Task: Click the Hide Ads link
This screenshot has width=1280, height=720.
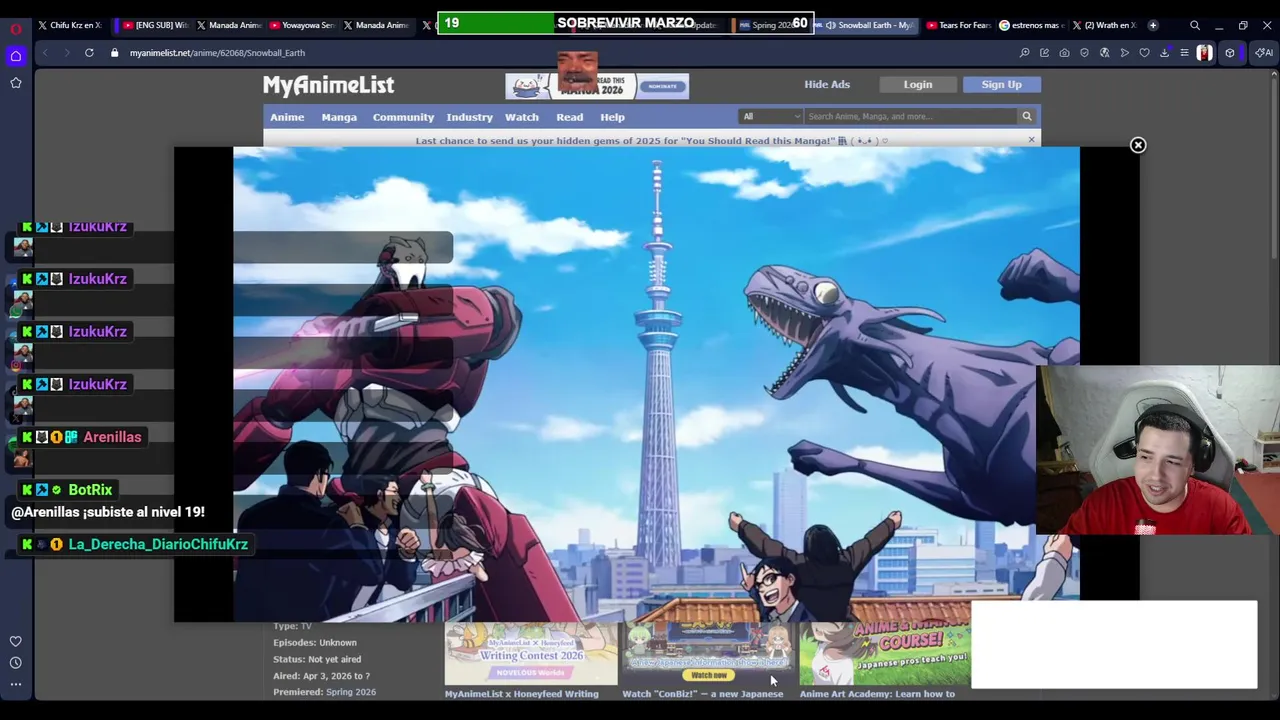Action: 827,84
